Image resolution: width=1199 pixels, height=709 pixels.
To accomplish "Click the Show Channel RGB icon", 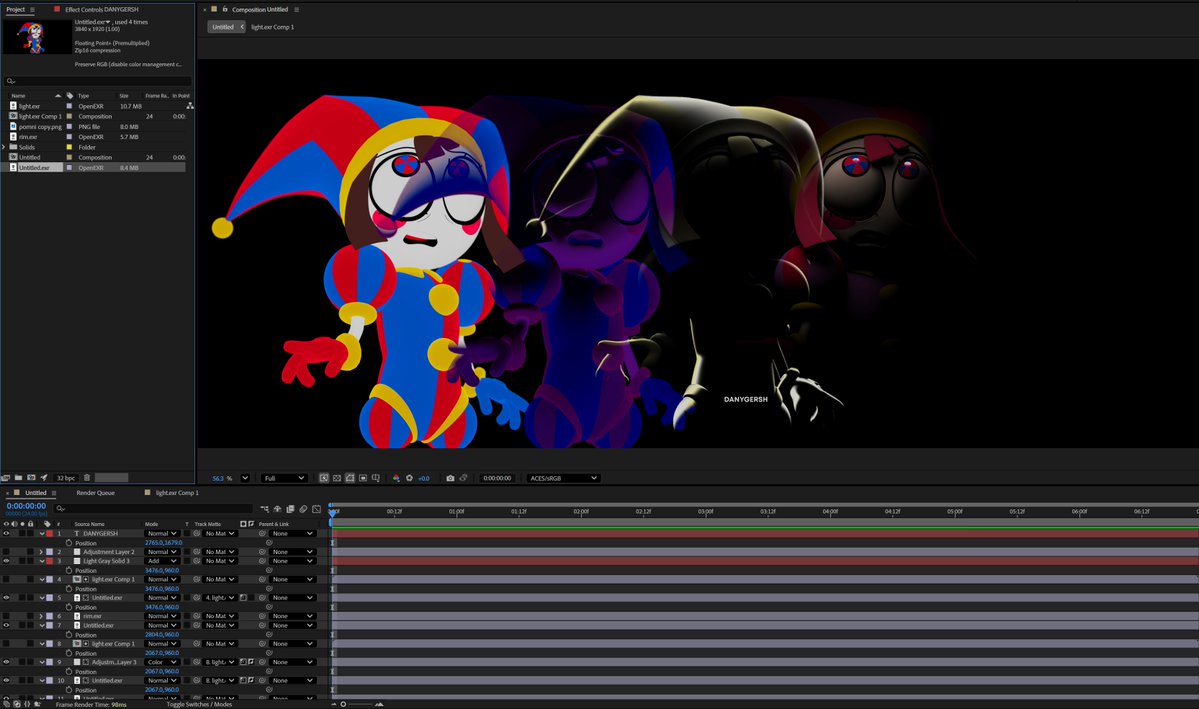I will pyautogui.click(x=396, y=478).
